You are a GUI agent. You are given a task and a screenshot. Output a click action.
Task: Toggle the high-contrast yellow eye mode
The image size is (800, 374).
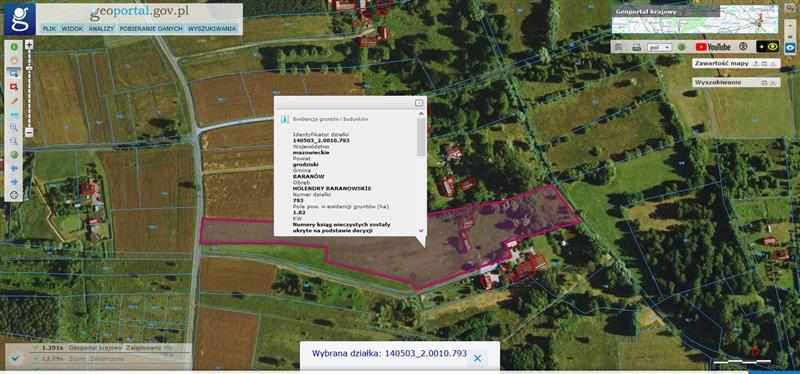click(768, 46)
